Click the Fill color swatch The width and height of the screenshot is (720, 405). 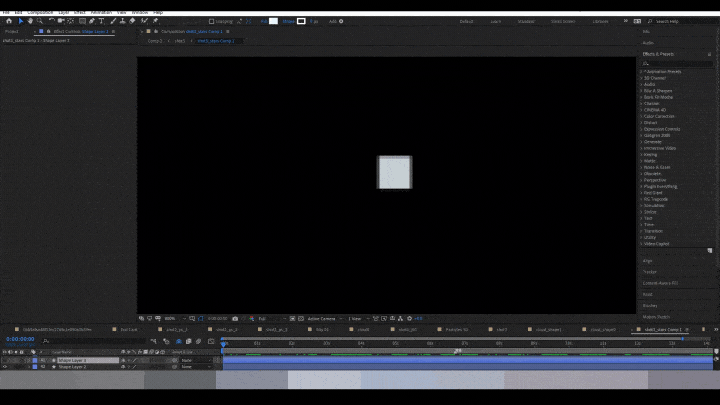pyautogui.click(x=273, y=21)
